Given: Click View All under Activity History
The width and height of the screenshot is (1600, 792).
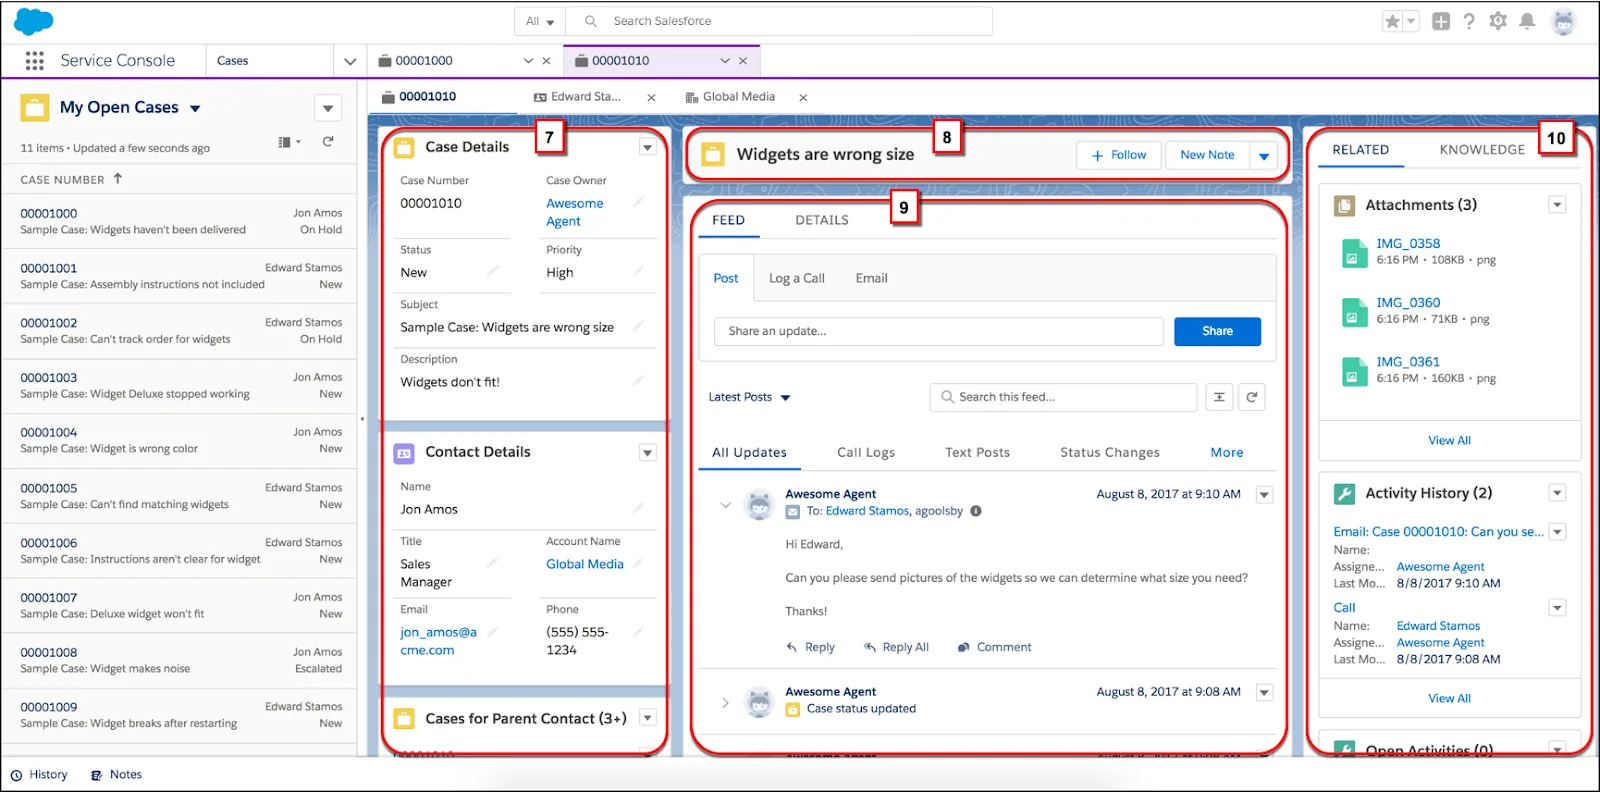Looking at the screenshot, I should [1449, 699].
